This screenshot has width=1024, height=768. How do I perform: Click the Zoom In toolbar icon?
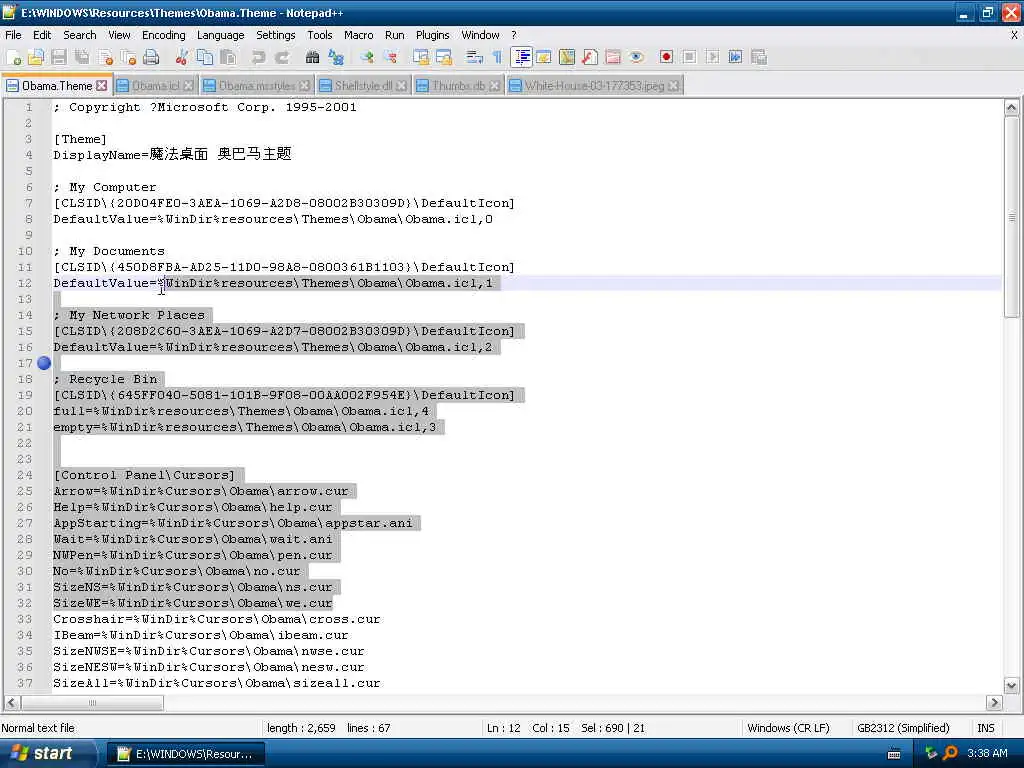point(366,57)
